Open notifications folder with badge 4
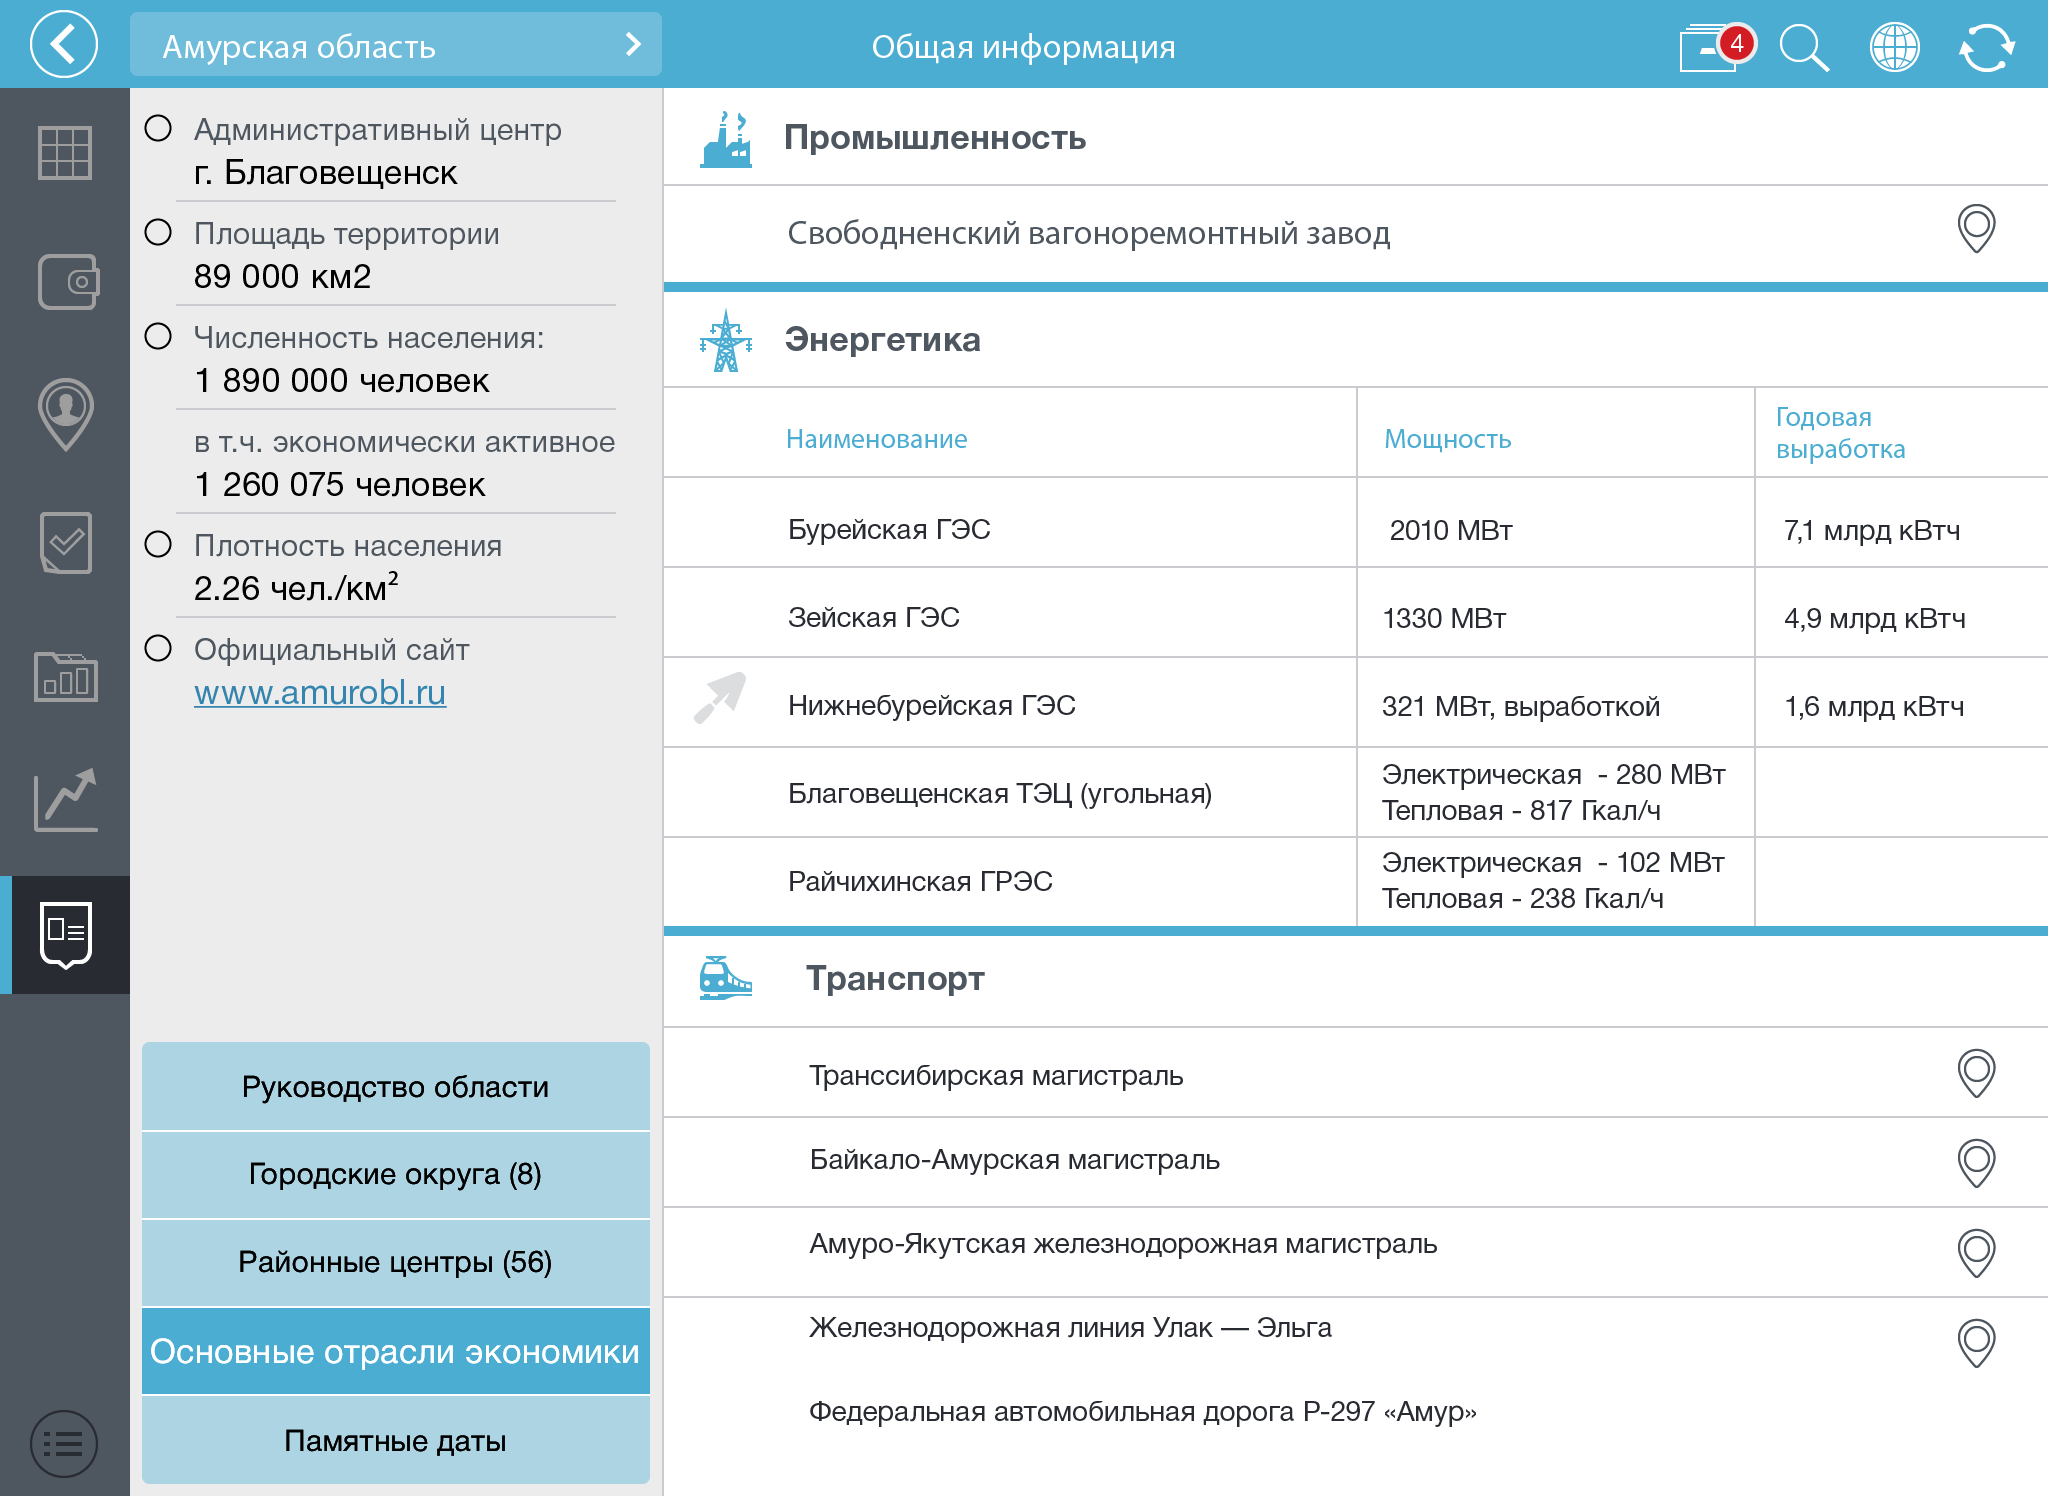This screenshot has height=1496, width=2048. [x=1716, y=46]
